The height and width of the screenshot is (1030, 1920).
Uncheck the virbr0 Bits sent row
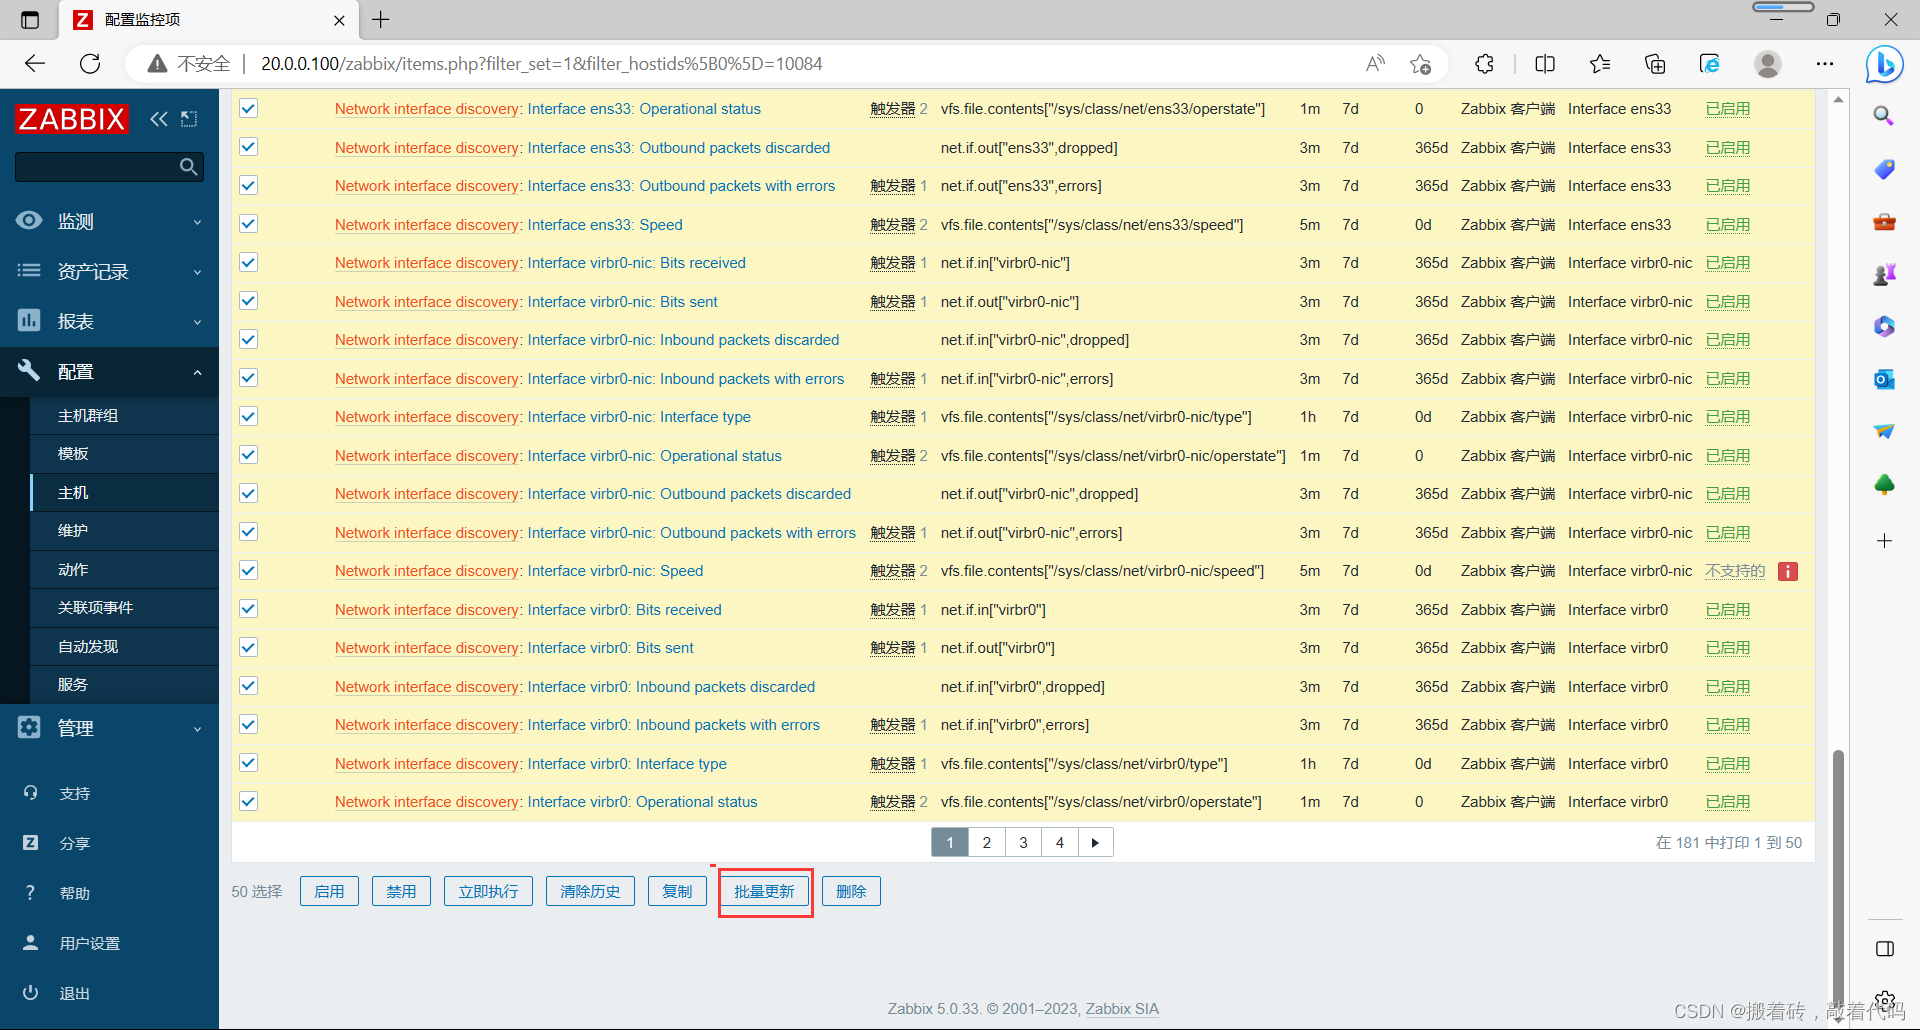tap(249, 647)
